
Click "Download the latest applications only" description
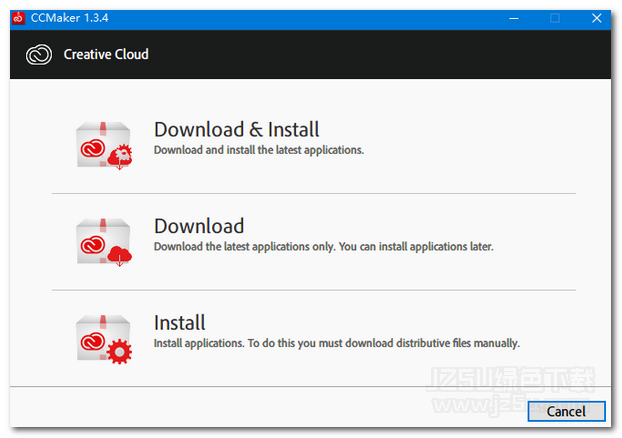coord(324,246)
